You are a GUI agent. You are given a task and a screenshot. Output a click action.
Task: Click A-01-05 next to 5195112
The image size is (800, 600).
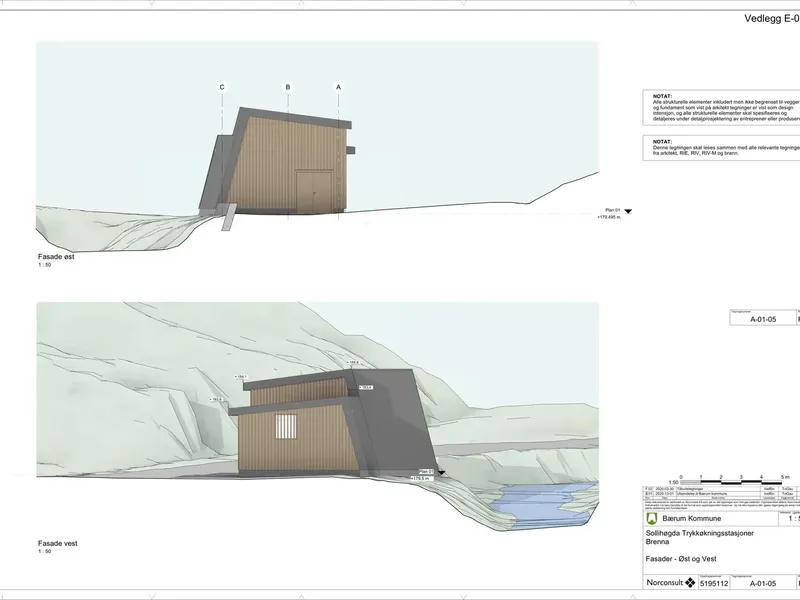click(763, 584)
